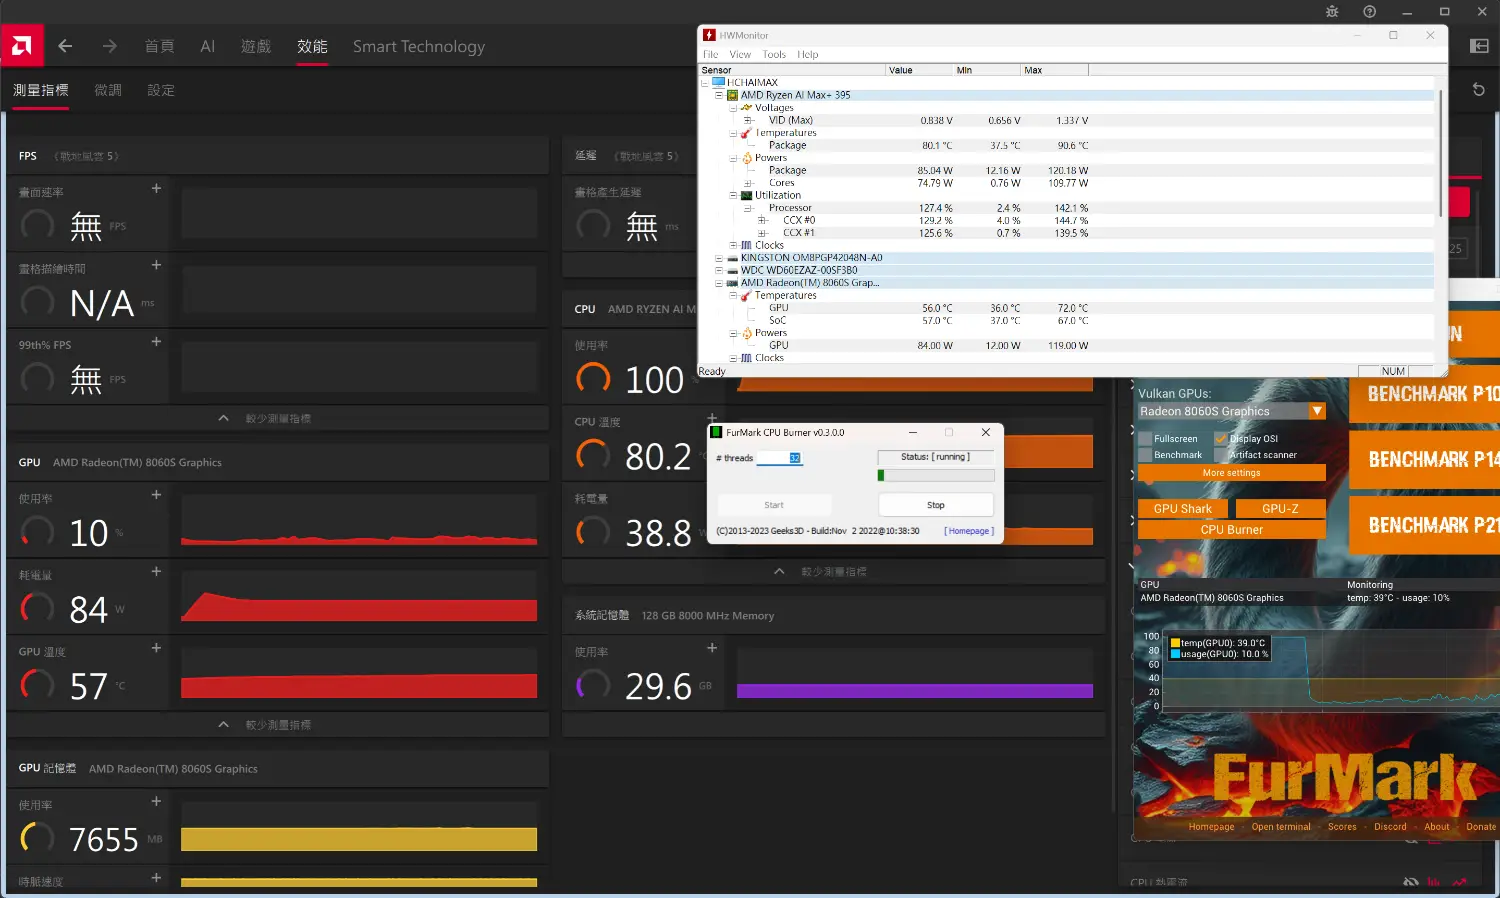Enable the Benchmark checkbox in FurMark

pos(1145,455)
